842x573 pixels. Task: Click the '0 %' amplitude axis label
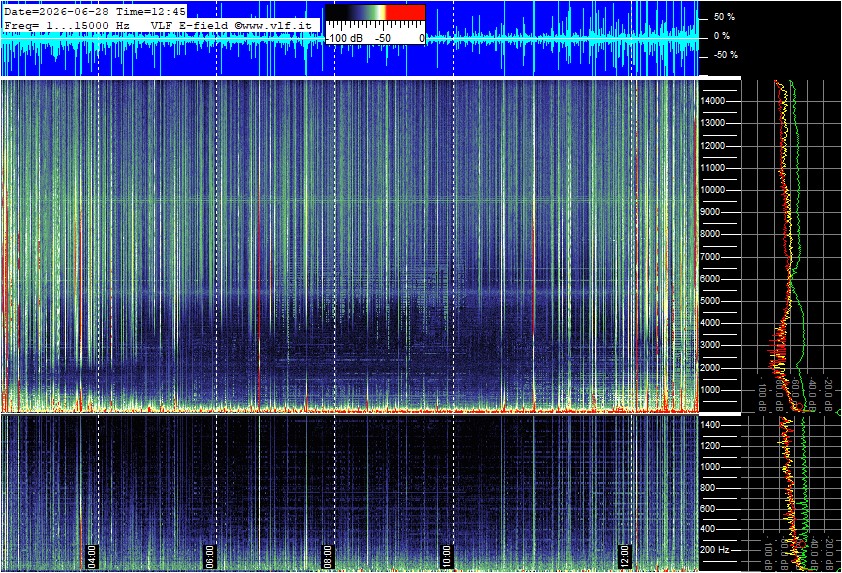(x=722, y=36)
